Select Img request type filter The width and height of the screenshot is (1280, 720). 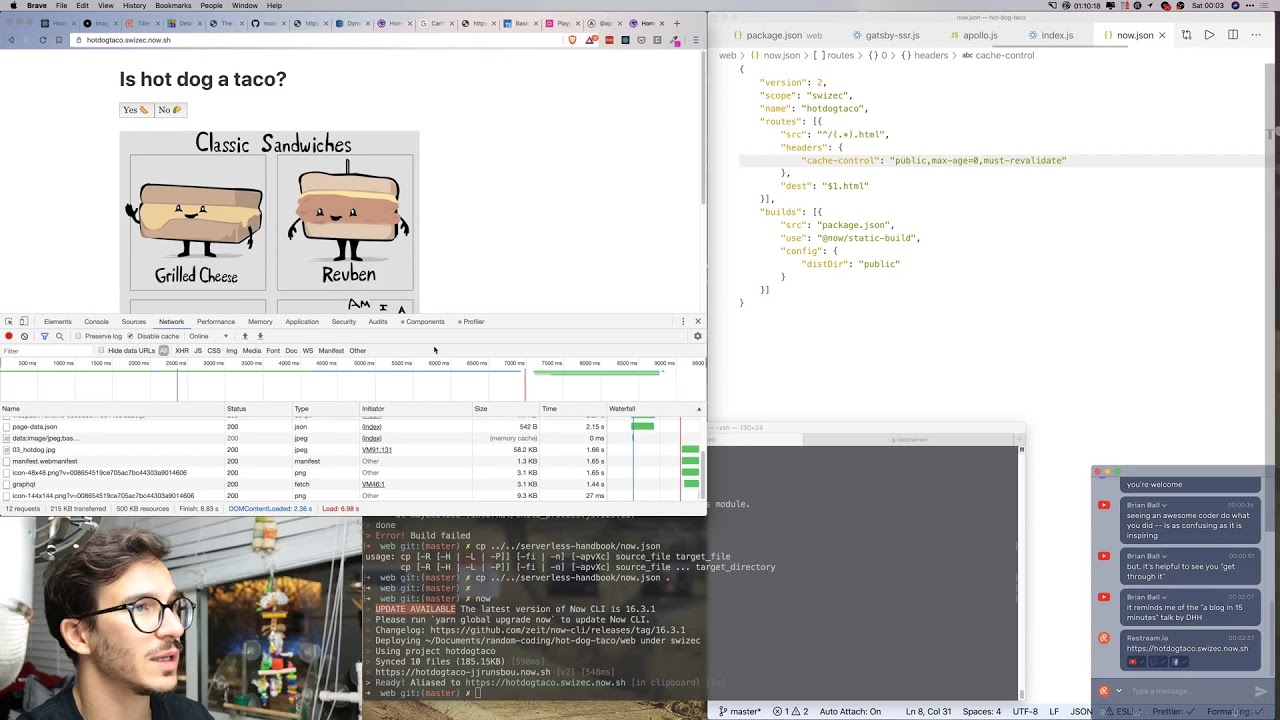[231, 351]
